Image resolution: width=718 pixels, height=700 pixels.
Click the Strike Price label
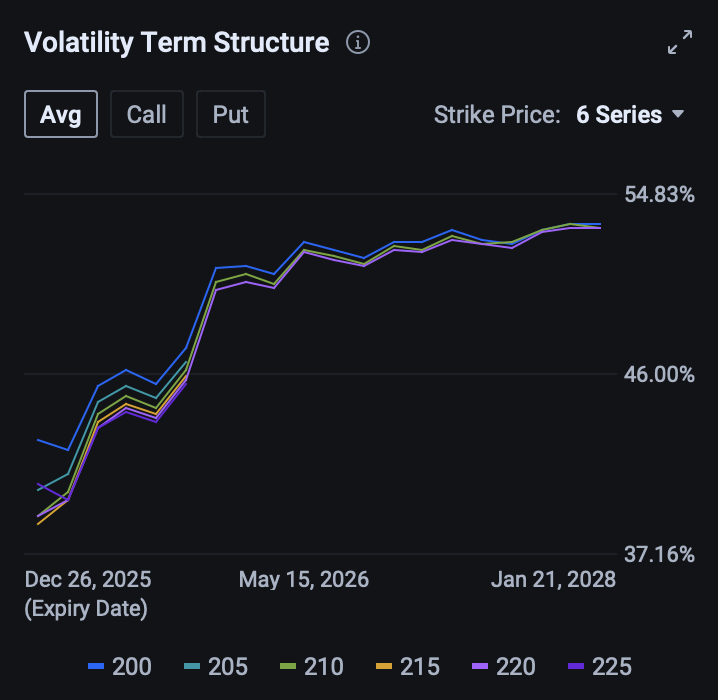click(496, 115)
